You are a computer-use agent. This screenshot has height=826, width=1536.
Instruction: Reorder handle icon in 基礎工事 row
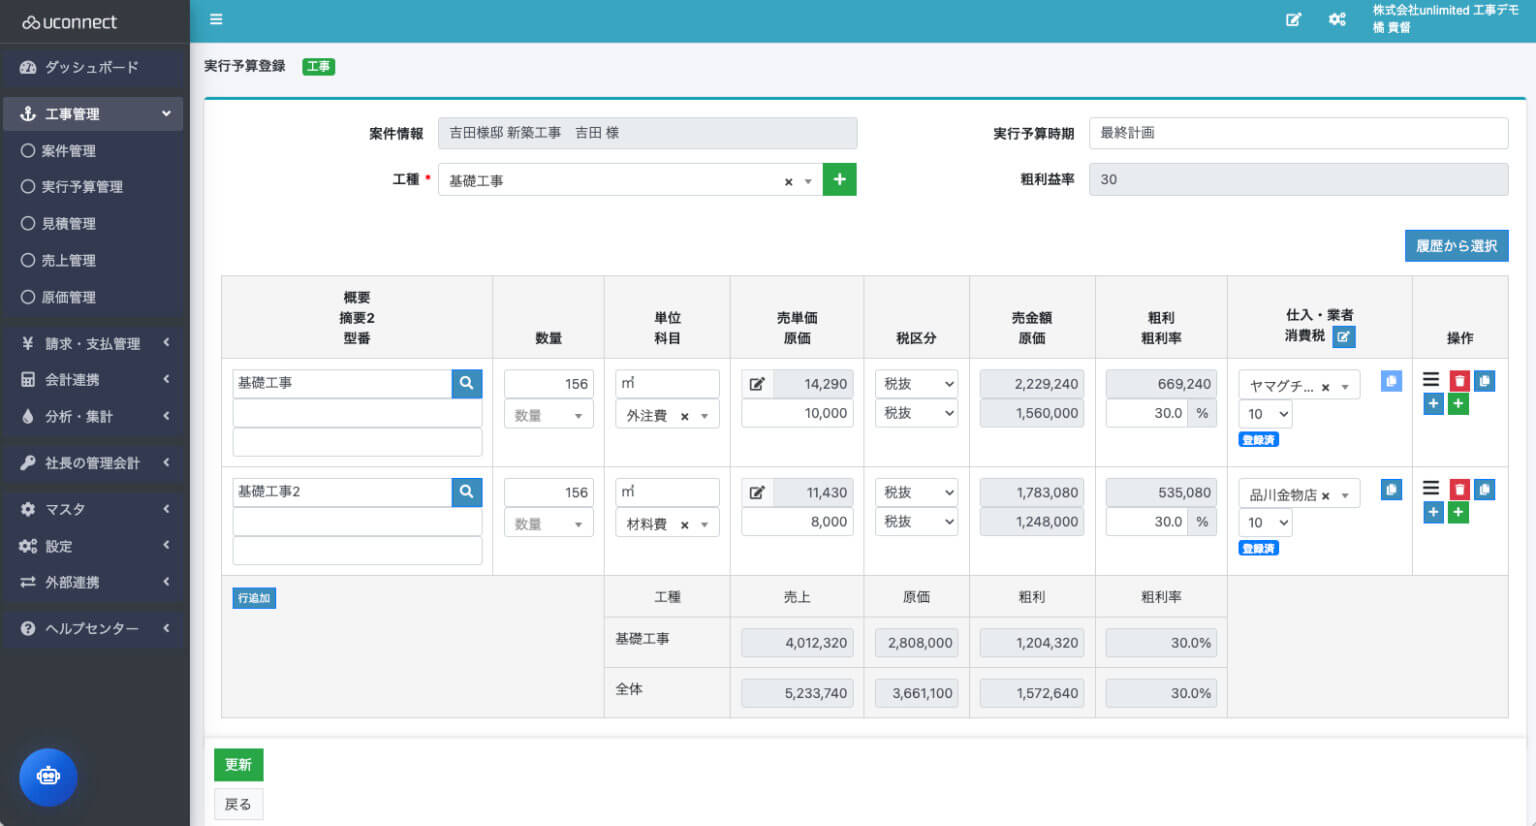1431,380
